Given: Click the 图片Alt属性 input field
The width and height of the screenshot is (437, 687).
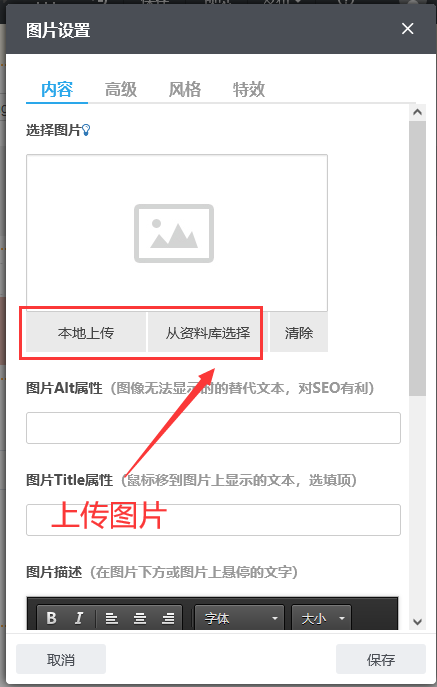Looking at the screenshot, I should tap(213, 428).
